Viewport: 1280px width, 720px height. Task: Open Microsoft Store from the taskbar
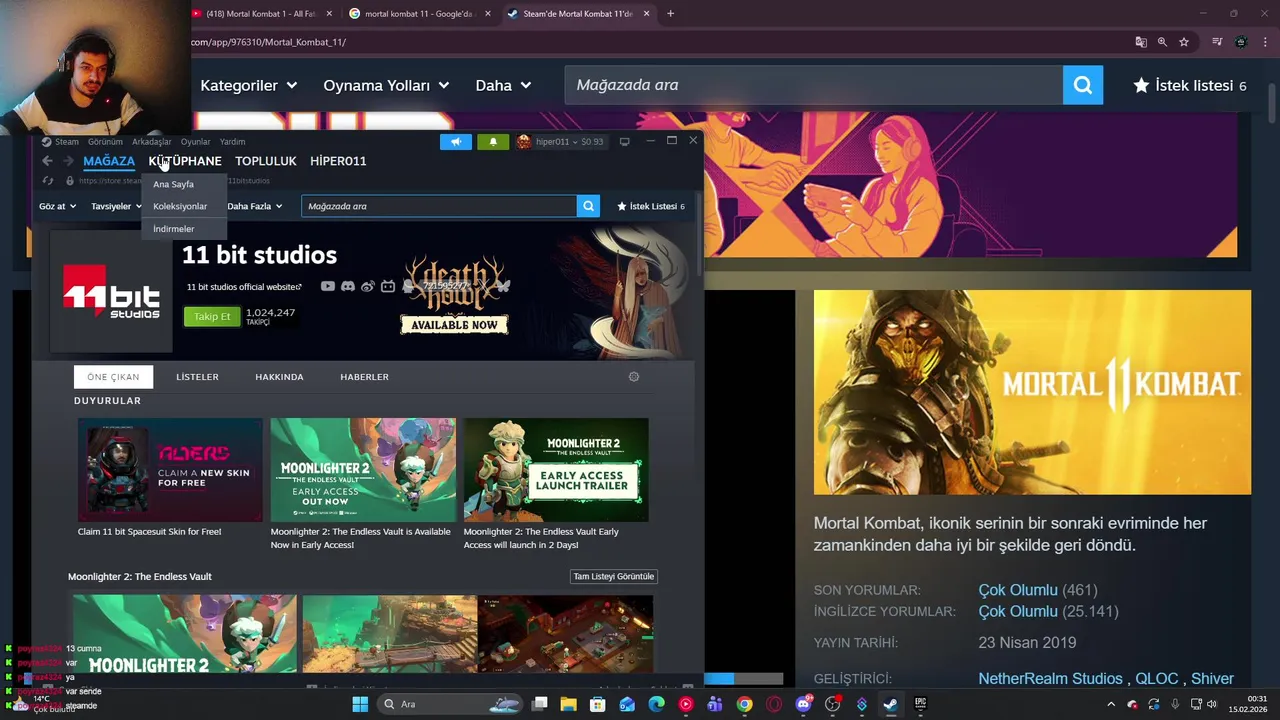[597, 704]
